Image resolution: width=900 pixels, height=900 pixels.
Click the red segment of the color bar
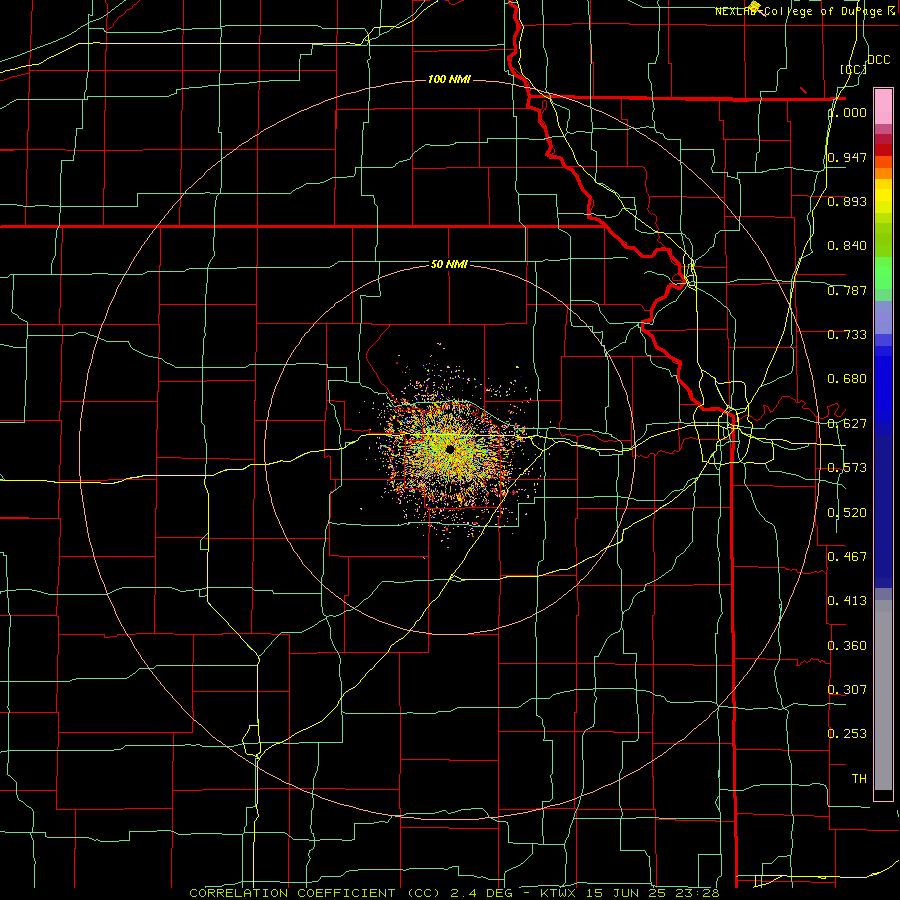coord(883,150)
